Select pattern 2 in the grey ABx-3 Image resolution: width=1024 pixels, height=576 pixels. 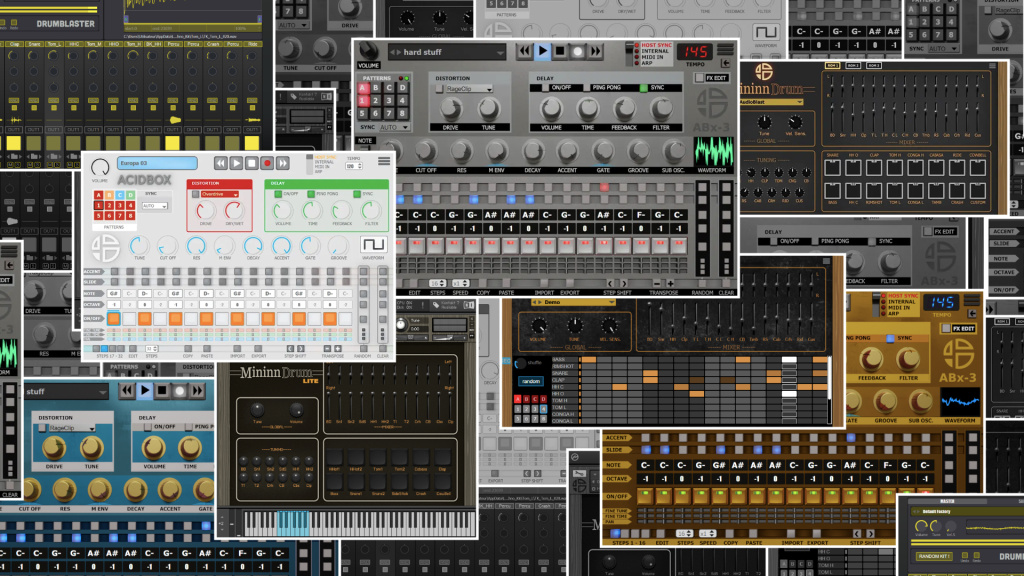coord(376,101)
